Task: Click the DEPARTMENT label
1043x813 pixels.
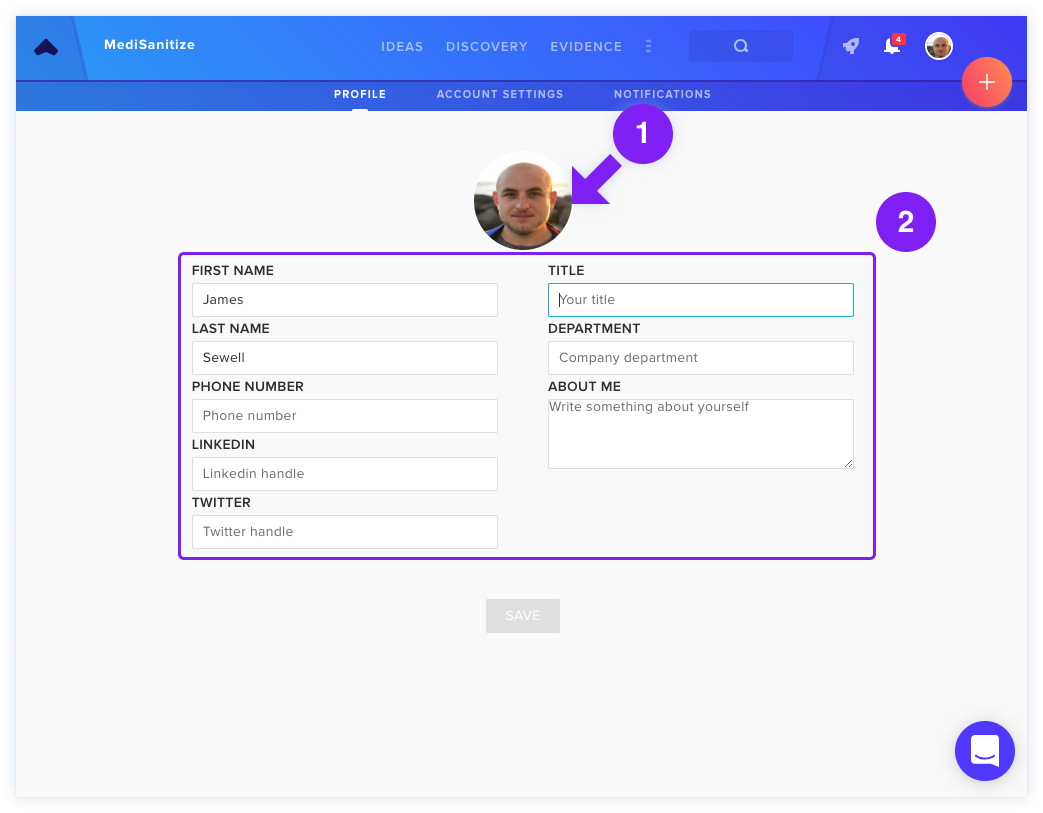Action: click(x=594, y=329)
